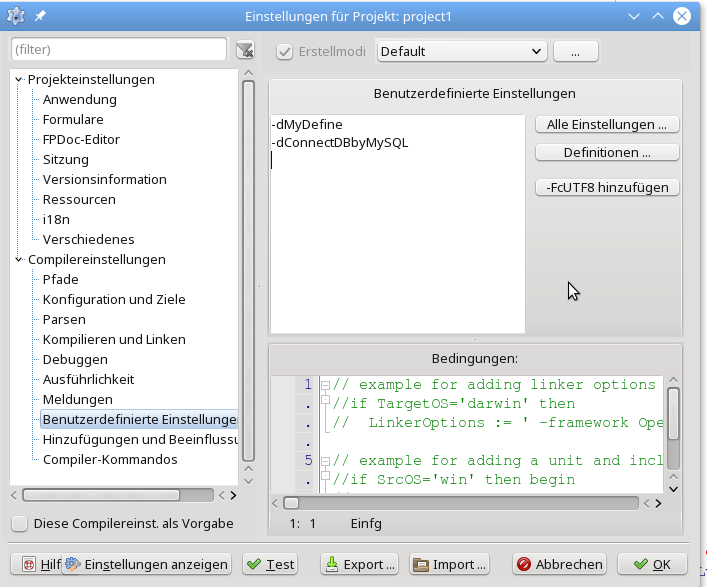Select Pfade under Compilereinstellungen
Screen dimensions: 707x587
point(60,279)
